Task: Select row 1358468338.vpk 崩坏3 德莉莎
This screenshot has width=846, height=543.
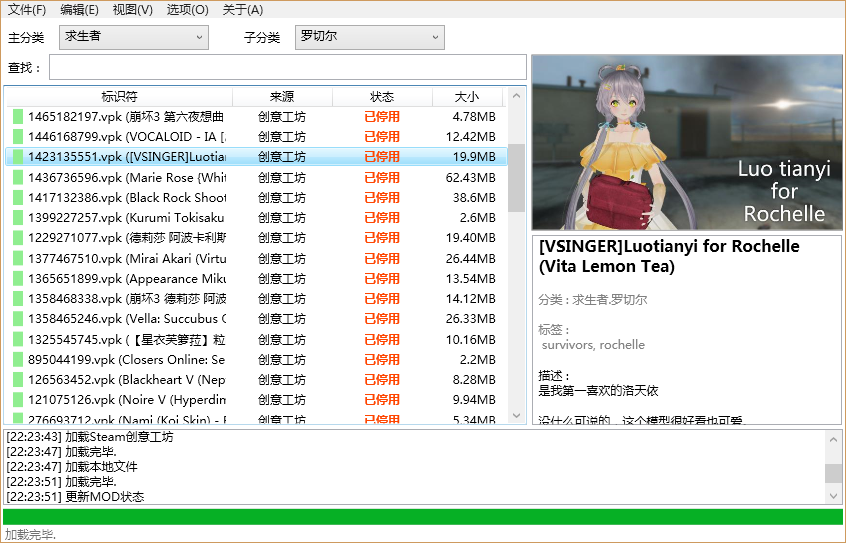Action: pyautogui.click(x=256, y=298)
